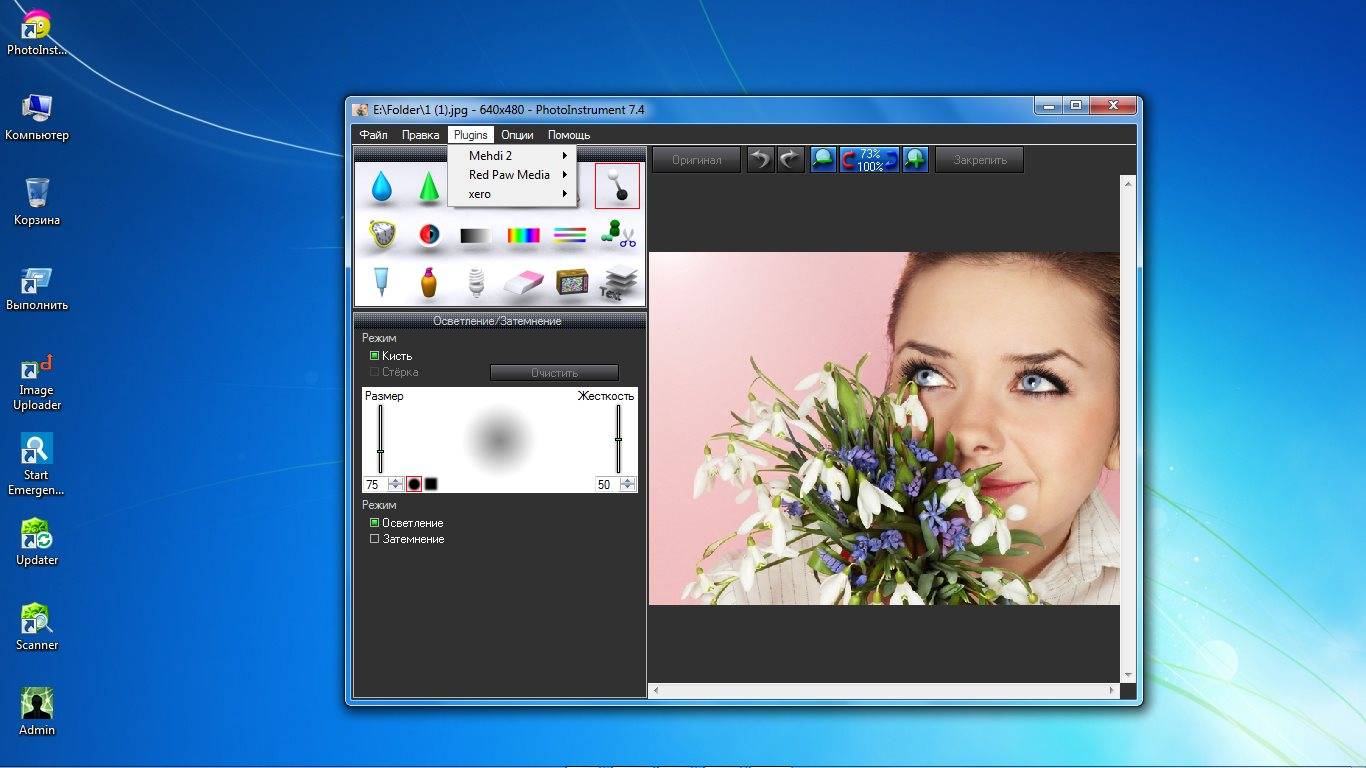Select the blue water drop blur tool
The height and width of the screenshot is (768, 1366).
click(x=381, y=186)
